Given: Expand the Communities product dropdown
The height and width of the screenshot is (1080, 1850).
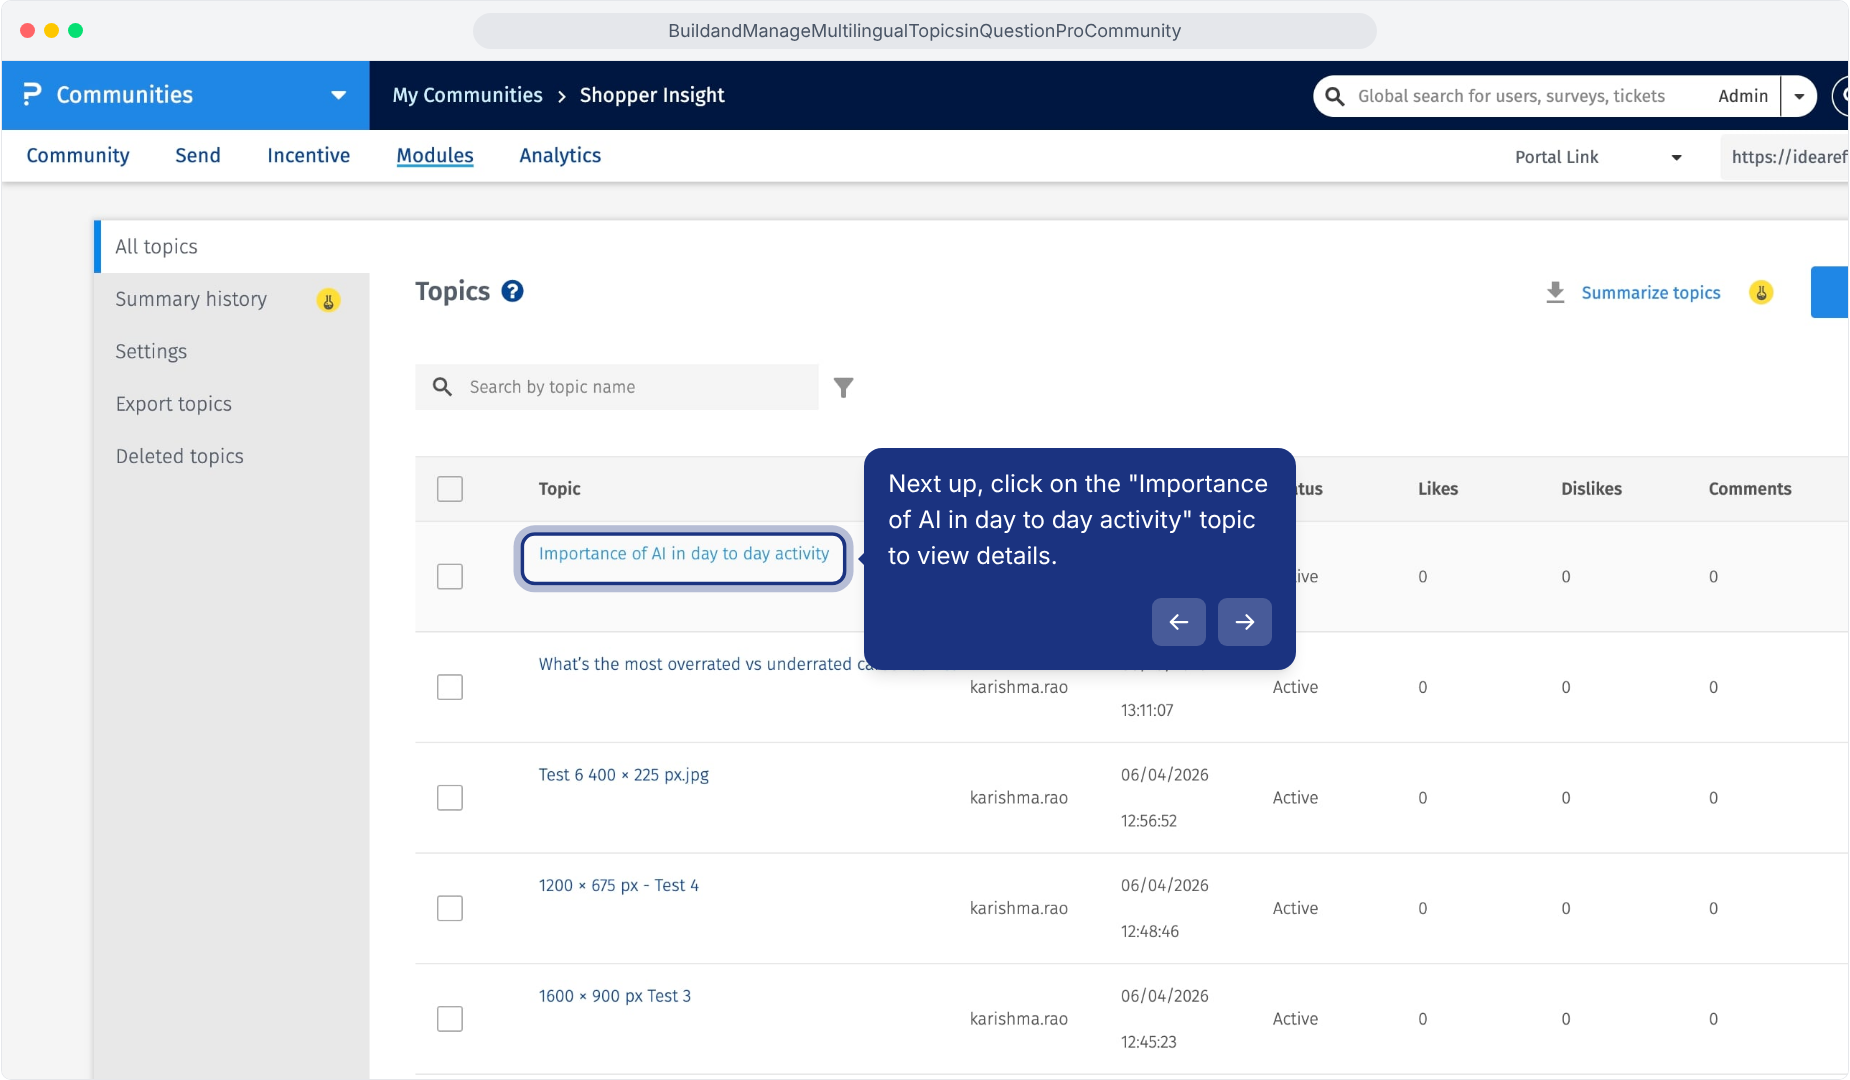Looking at the screenshot, I should 338,95.
